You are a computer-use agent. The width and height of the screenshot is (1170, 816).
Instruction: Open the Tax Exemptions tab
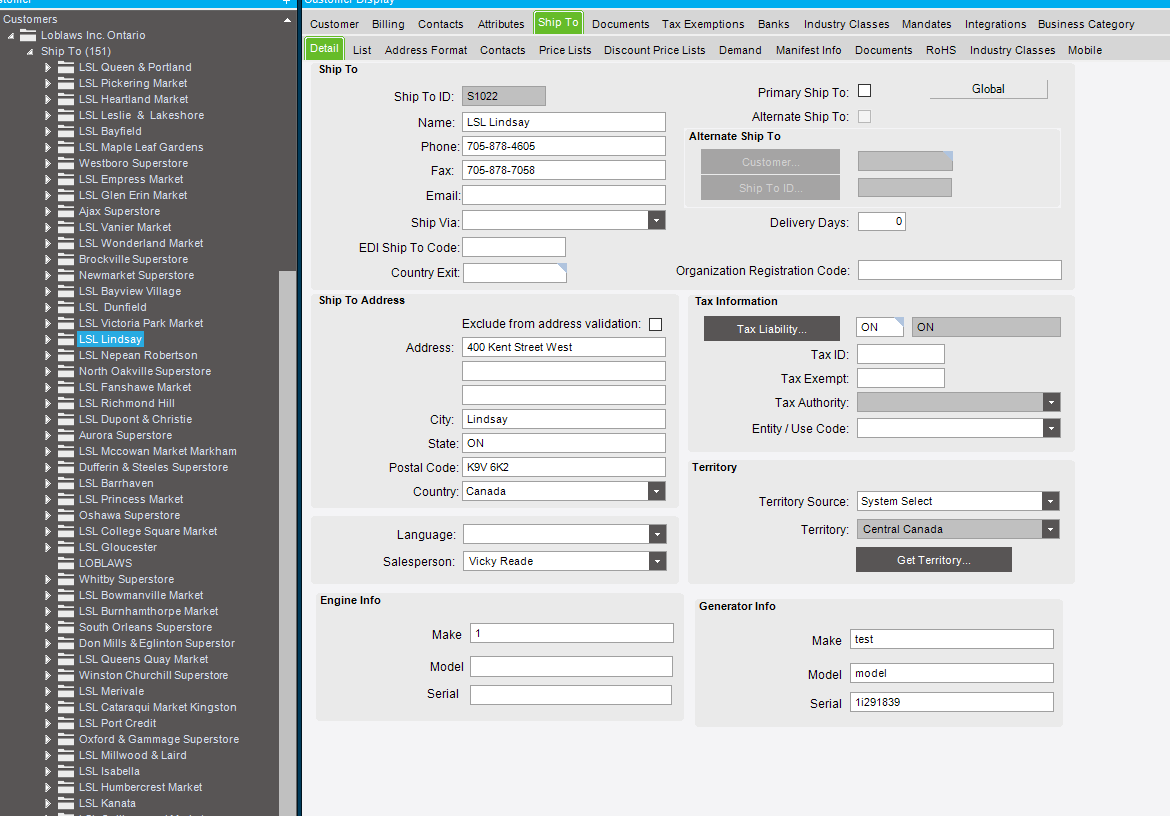pyautogui.click(x=703, y=24)
